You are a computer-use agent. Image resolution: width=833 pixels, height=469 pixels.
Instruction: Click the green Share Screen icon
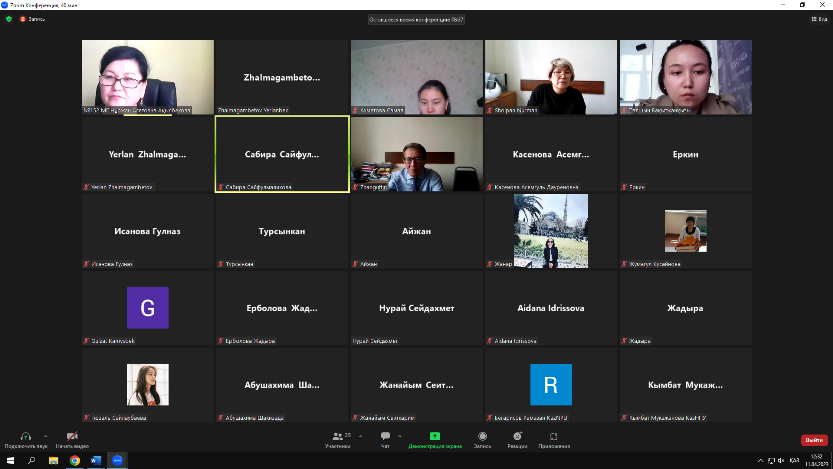point(434,437)
